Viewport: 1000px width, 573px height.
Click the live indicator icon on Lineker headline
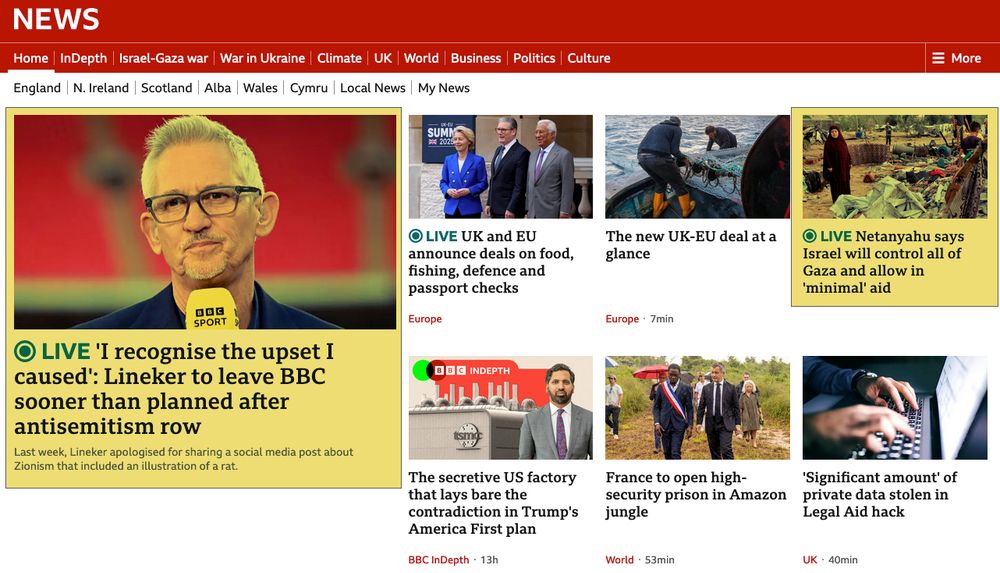(25, 351)
